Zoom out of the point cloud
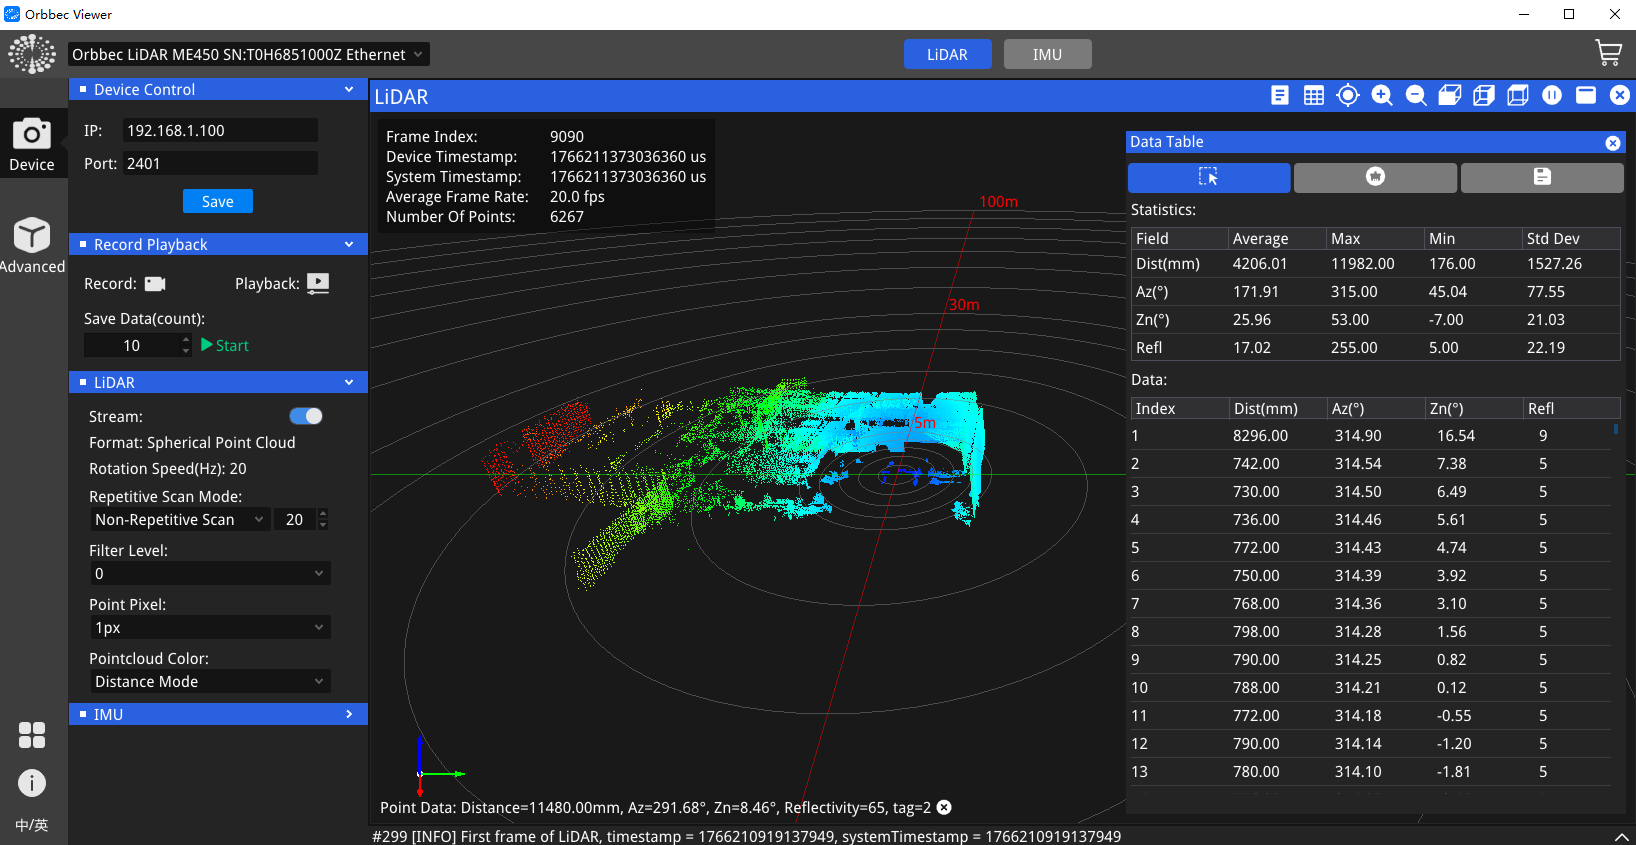 1416,95
